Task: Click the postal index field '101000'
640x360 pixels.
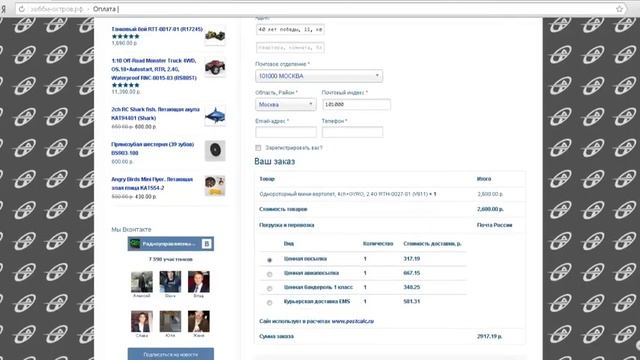Action: 356,104
